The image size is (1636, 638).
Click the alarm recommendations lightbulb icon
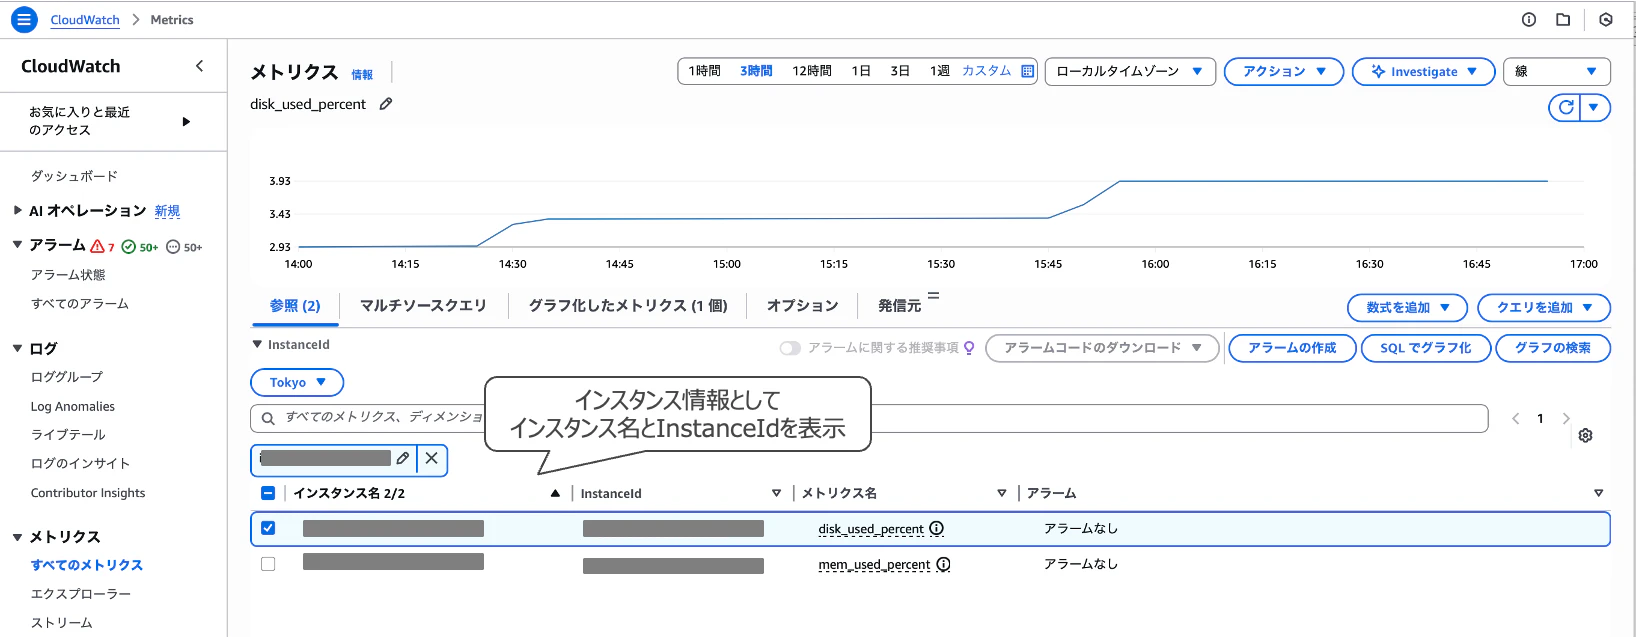click(968, 348)
